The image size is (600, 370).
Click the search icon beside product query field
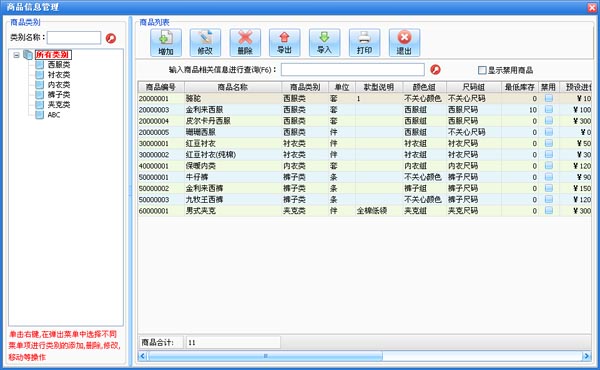tap(435, 70)
